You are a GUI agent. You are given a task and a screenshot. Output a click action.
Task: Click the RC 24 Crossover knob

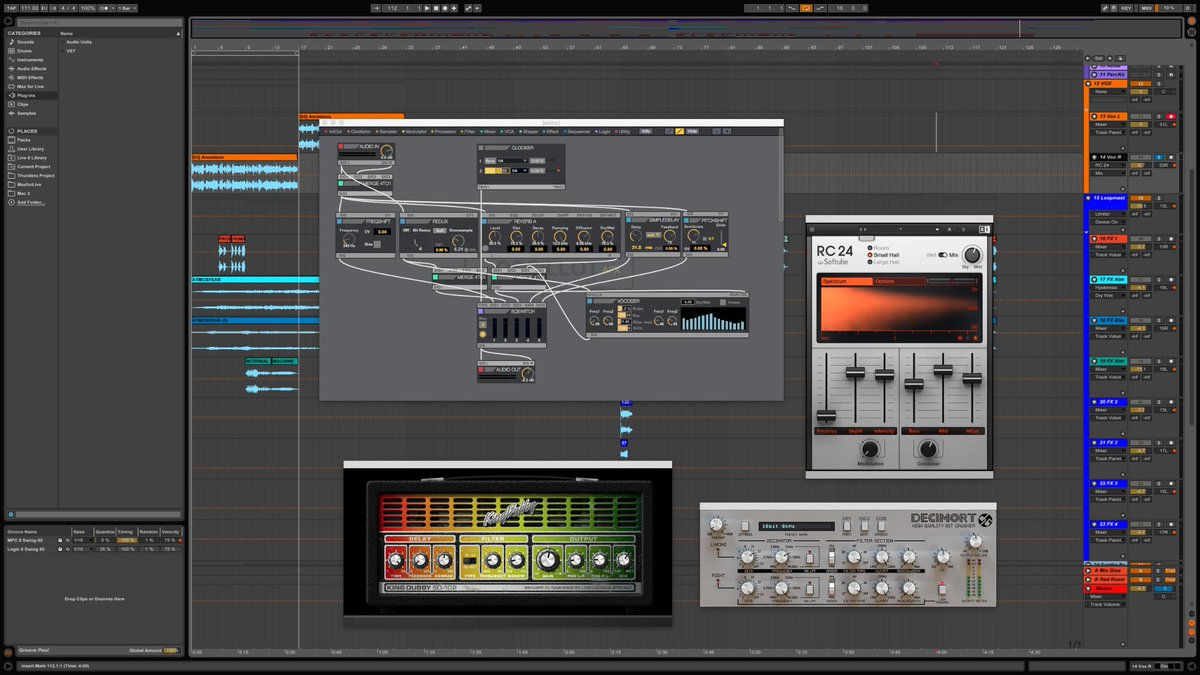(x=928, y=449)
